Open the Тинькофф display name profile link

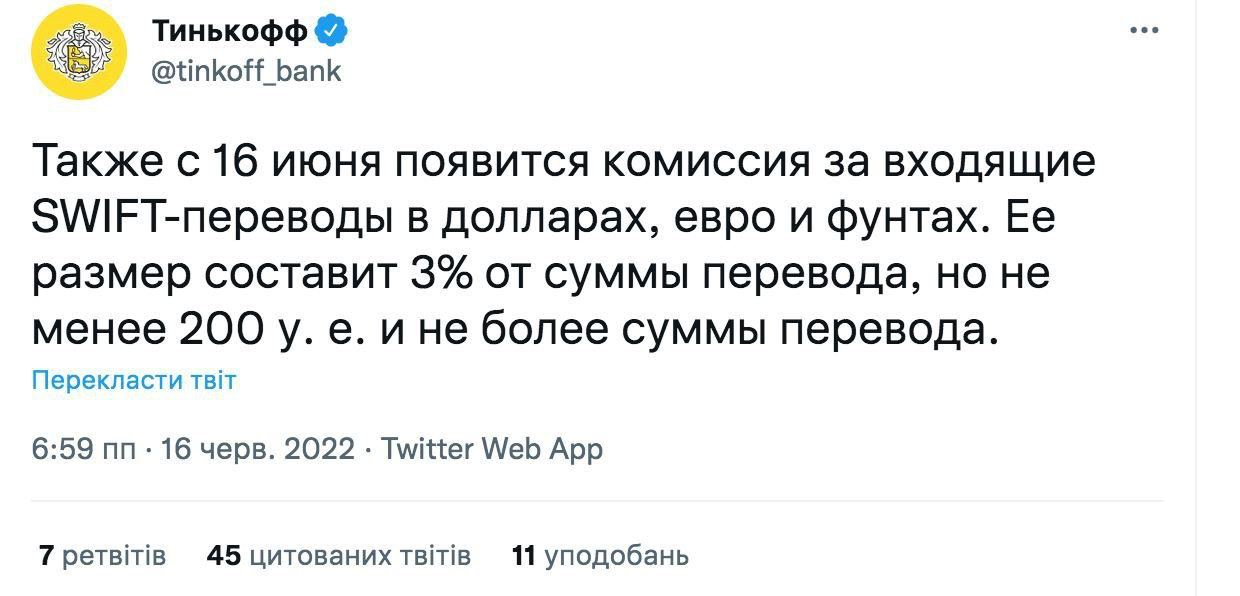click(230, 32)
